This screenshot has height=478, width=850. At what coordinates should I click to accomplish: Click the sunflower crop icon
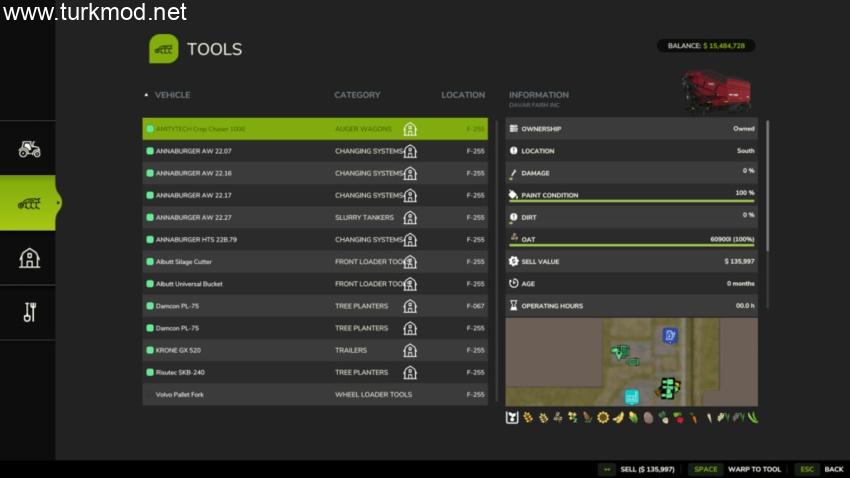pyautogui.click(x=603, y=417)
